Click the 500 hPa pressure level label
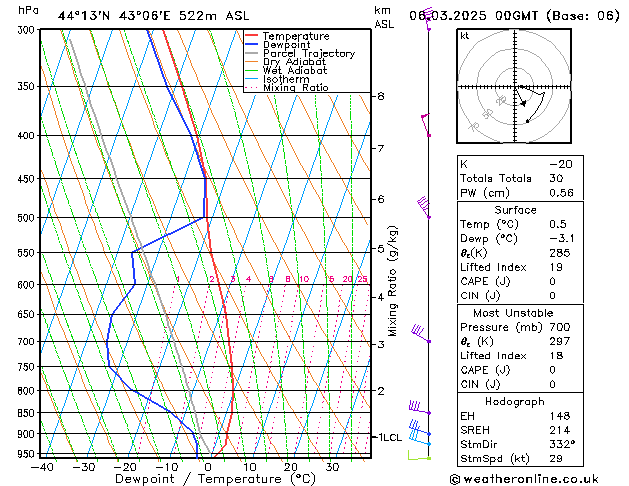The width and height of the screenshot is (629, 486). (x=27, y=218)
